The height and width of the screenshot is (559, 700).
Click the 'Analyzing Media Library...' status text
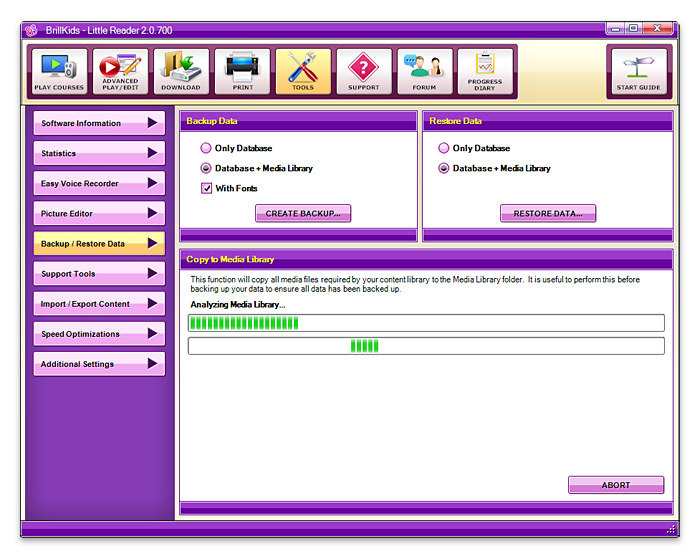[238, 305]
